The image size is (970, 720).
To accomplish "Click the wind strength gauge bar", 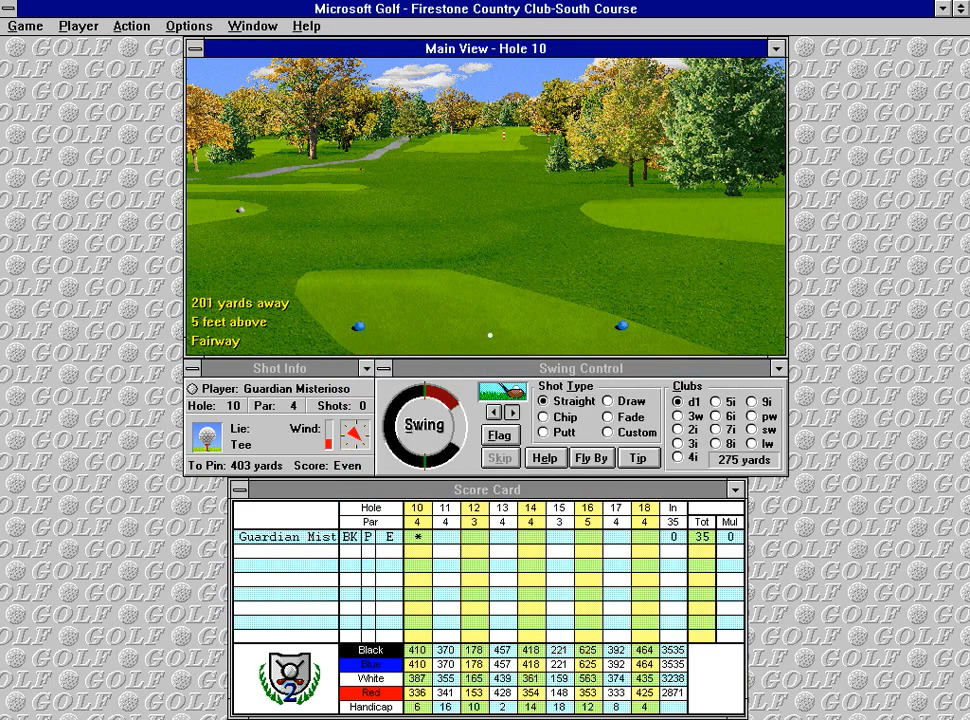I will tap(331, 434).
